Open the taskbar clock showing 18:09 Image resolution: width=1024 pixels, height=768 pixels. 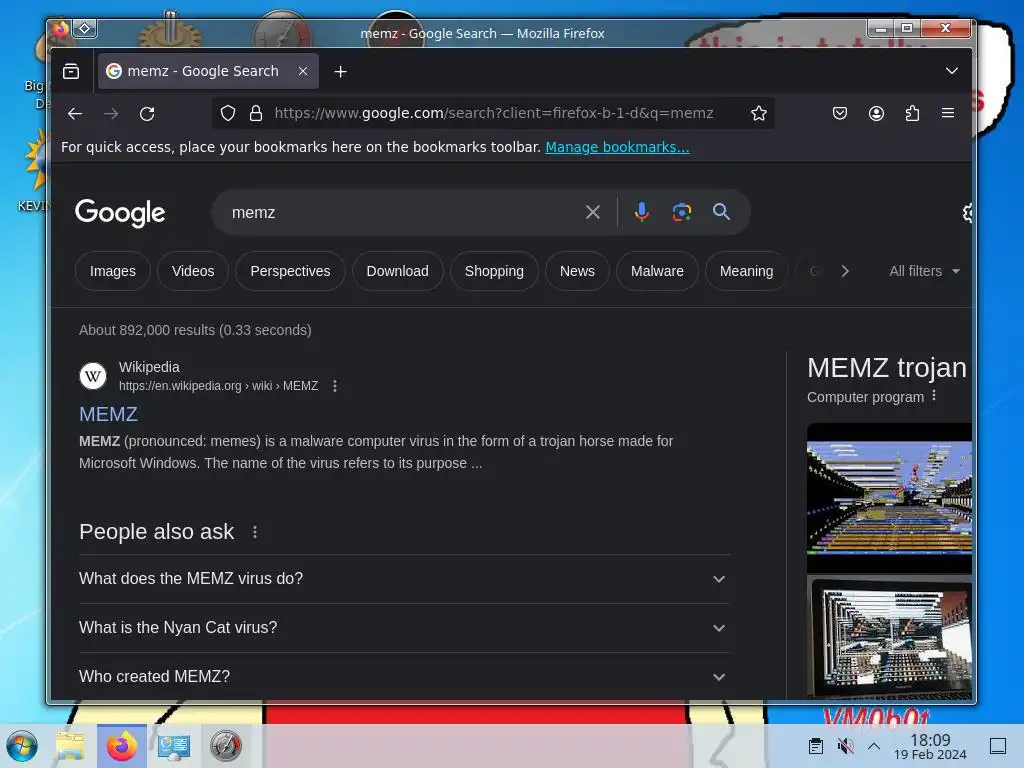[930, 746]
